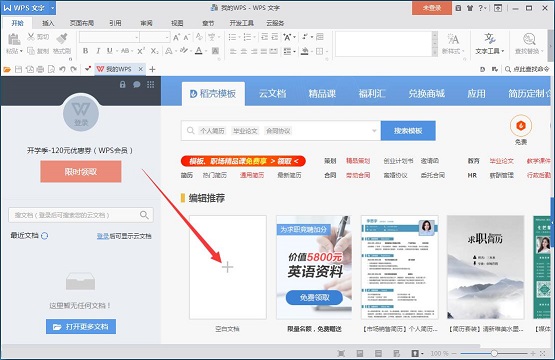Click the font color A swatch

pos(199,51)
